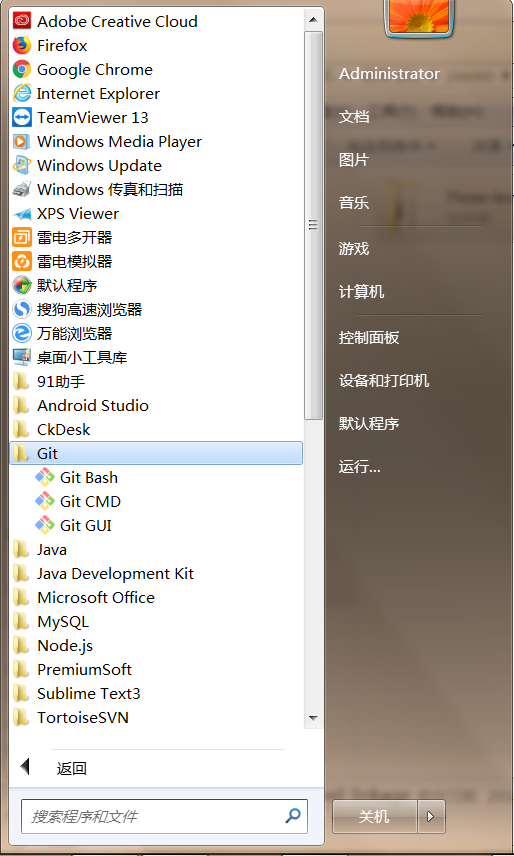Open 图片 in right pane
This screenshot has height=856, width=514.
(354, 160)
